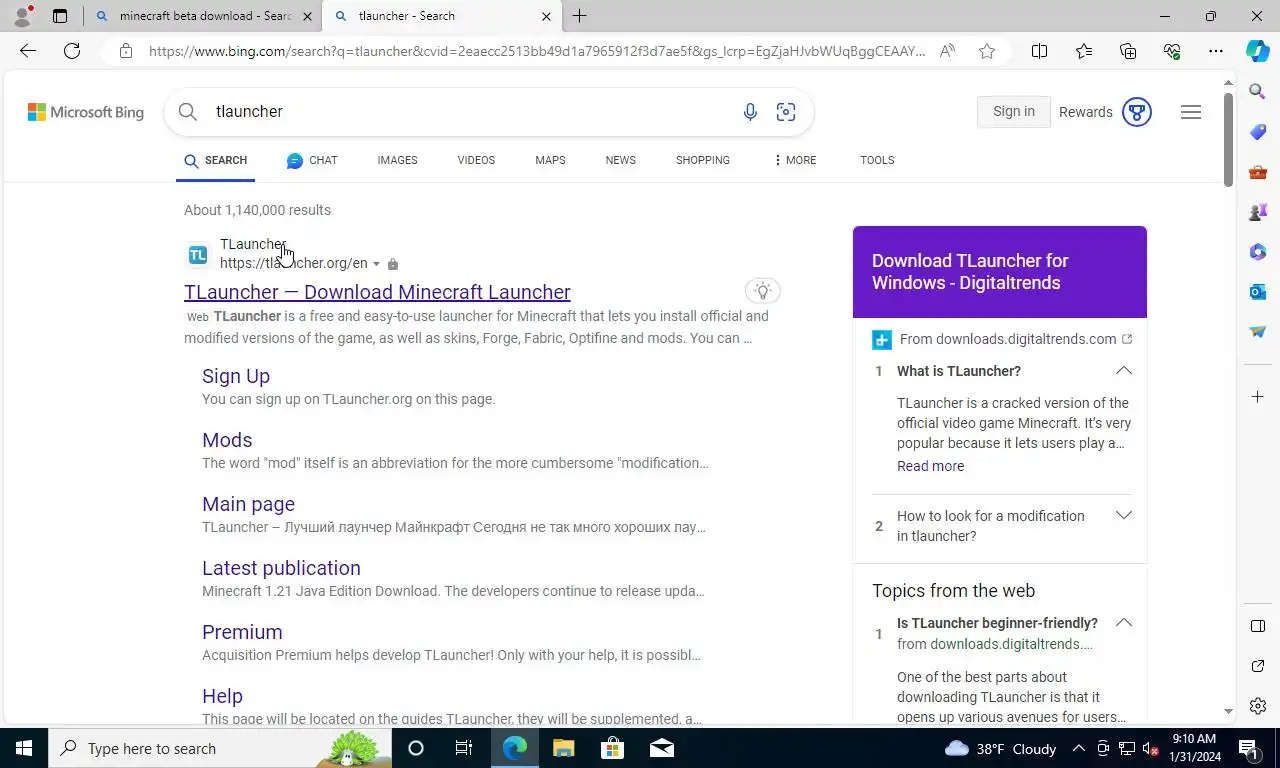Open TLauncher — Download Minecraft Launcher result
The image size is (1280, 768).
377,292
